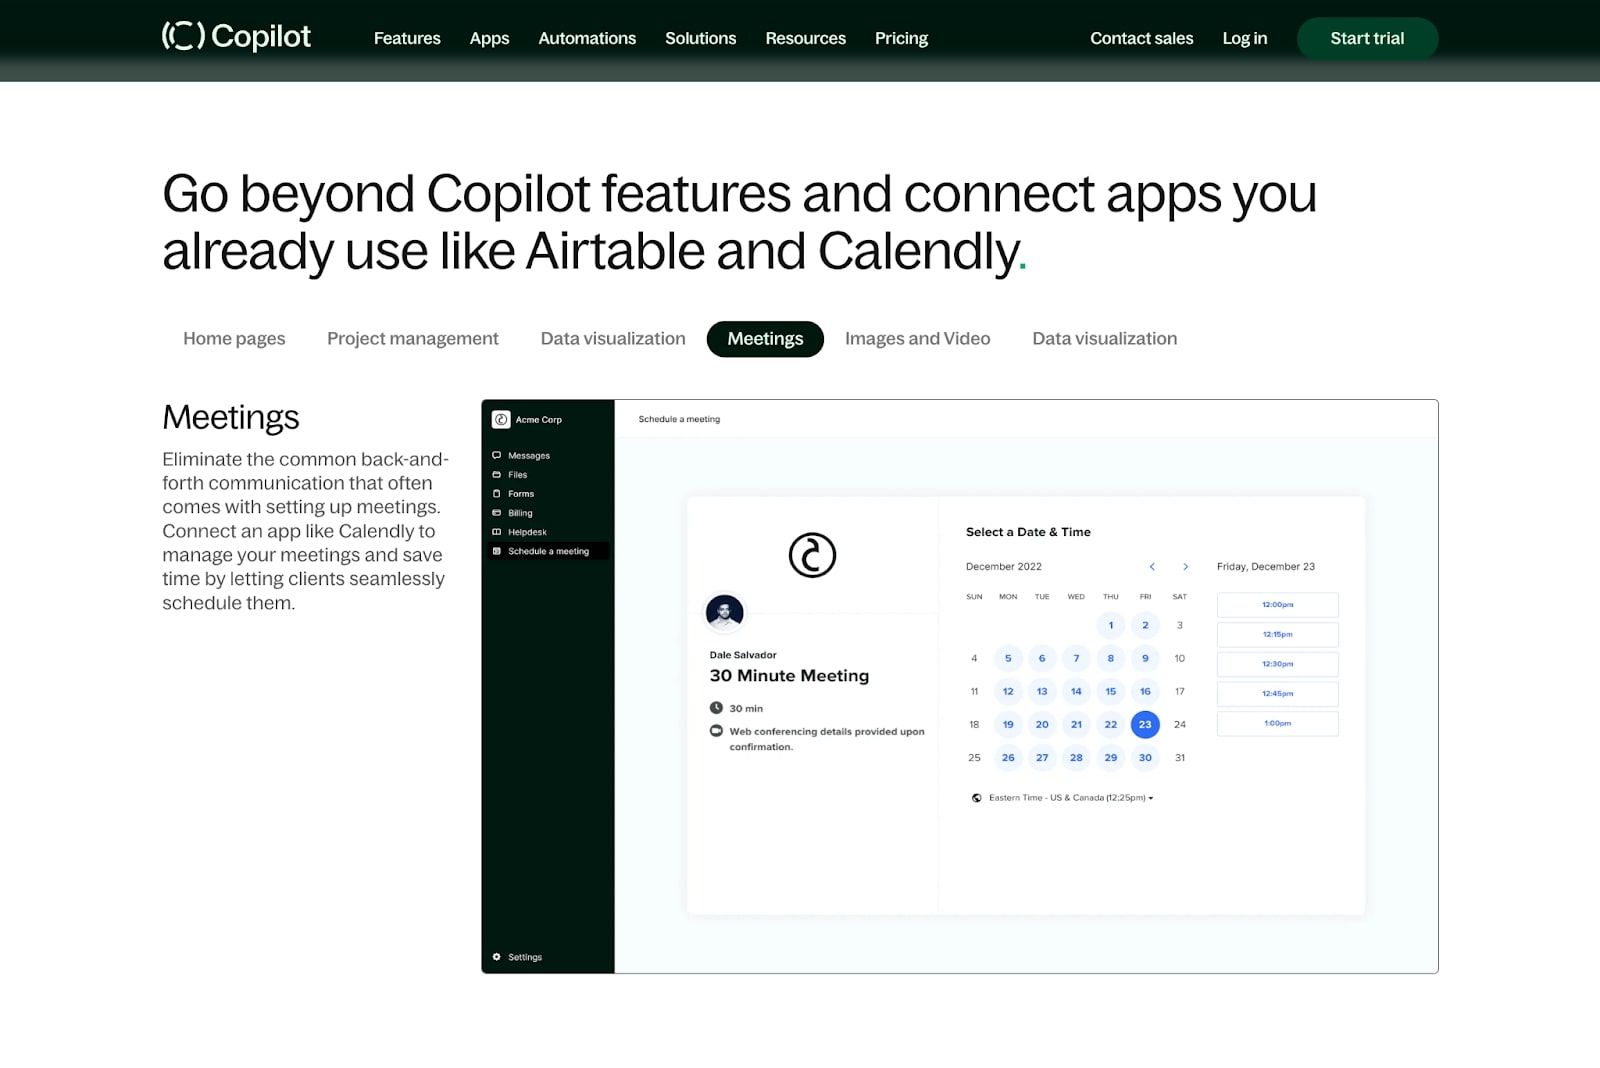The height and width of the screenshot is (1068, 1600).
Task: Go to previous month in calendar
Action: [1152, 567]
